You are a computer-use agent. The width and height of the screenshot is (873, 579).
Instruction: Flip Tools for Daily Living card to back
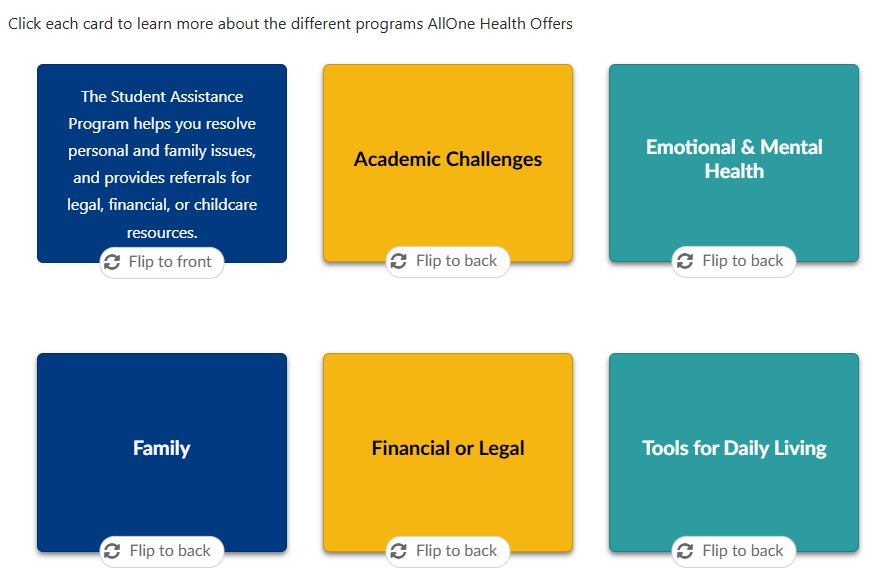point(734,551)
